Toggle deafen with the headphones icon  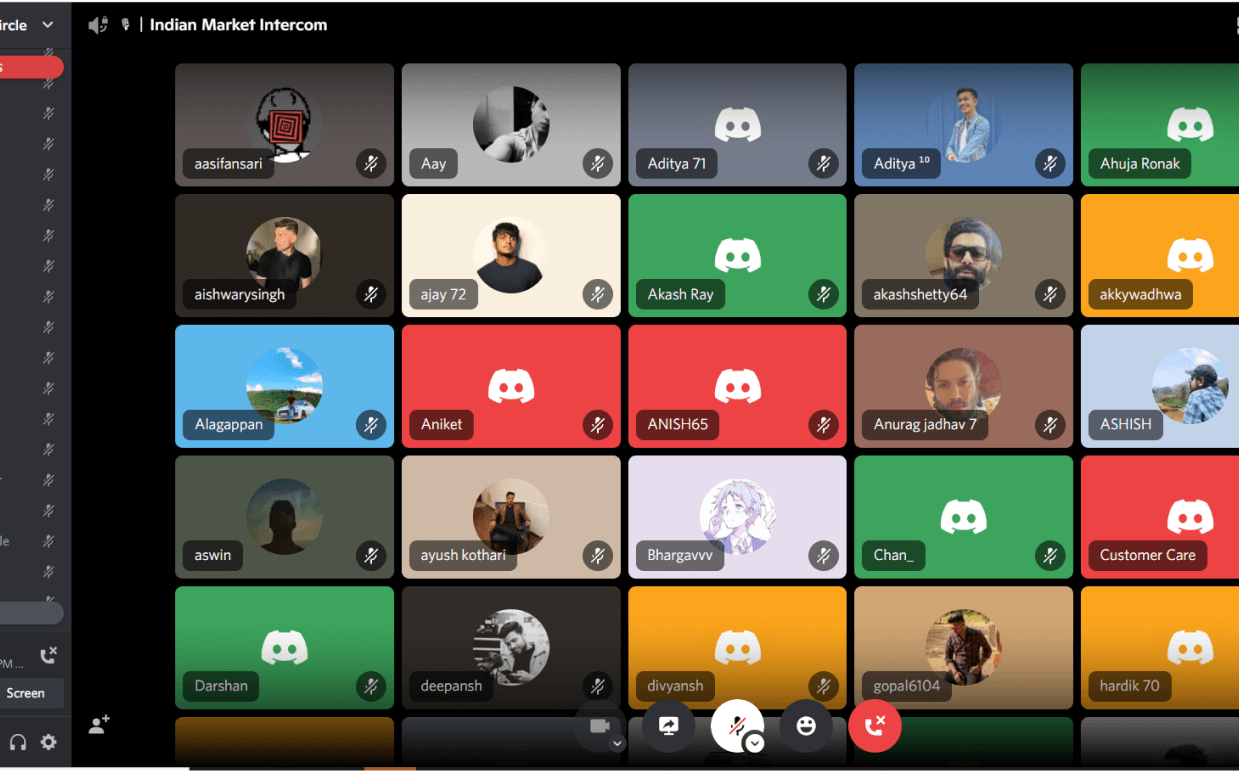point(18,742)
